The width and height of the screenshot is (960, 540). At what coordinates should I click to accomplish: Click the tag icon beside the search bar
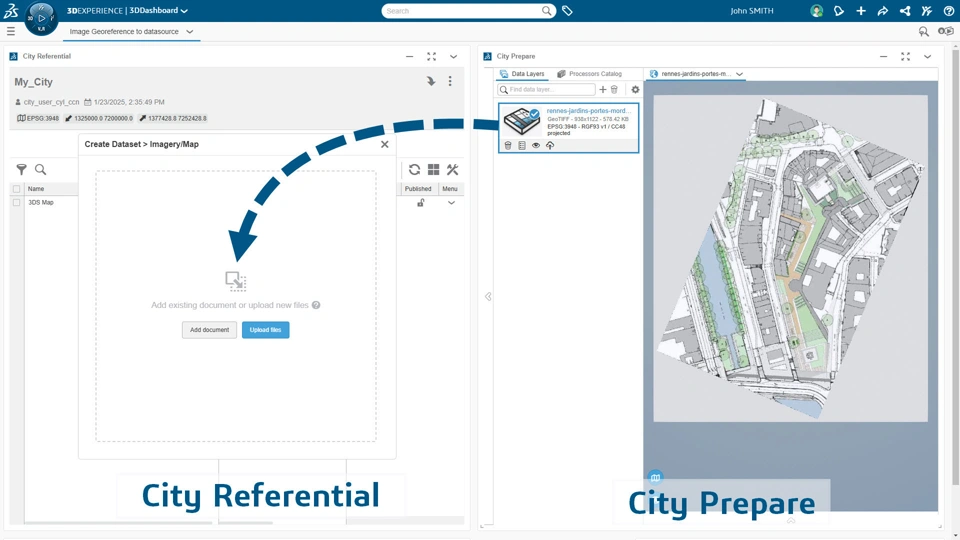[568, 11]
